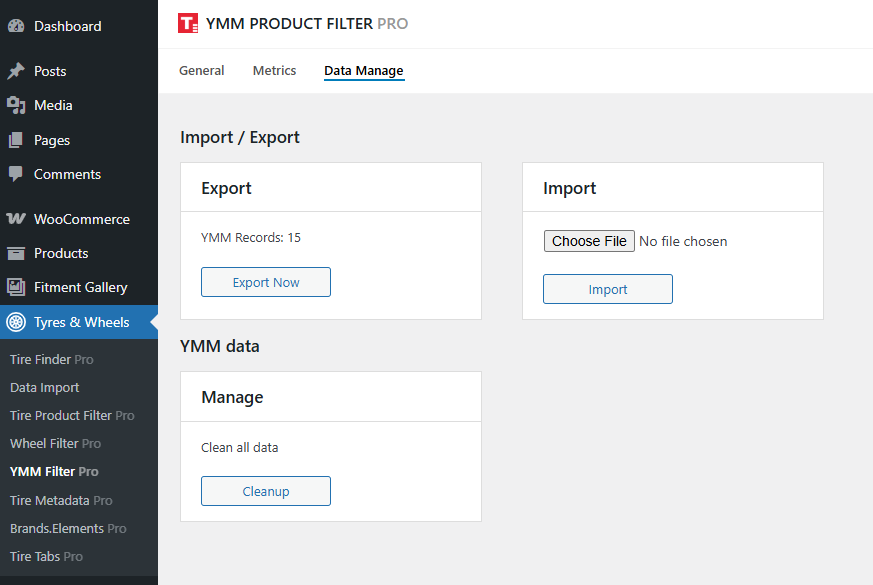This screenshot has height=585, width=873.
Task: Go to Data Import submenu
Action: point(44,387)
